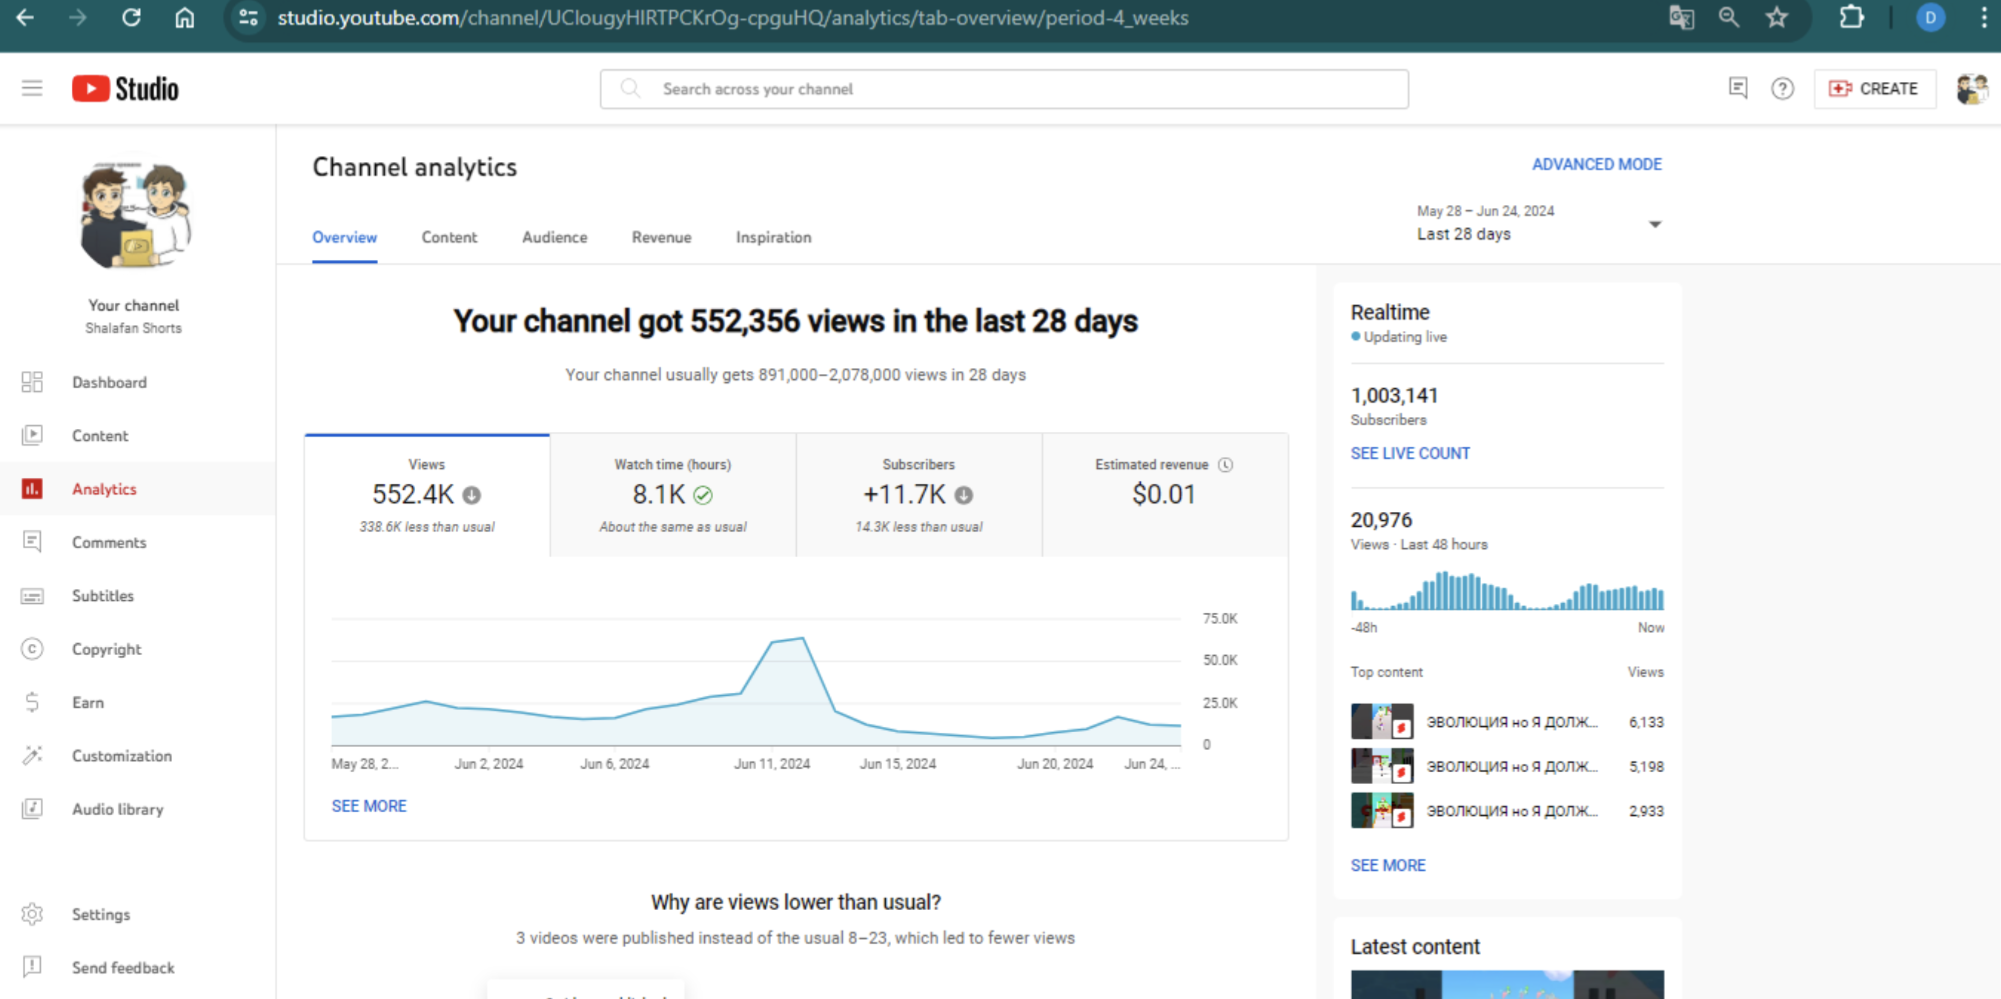
Task: Click the translate page icon
Action: coord(1681,17)
